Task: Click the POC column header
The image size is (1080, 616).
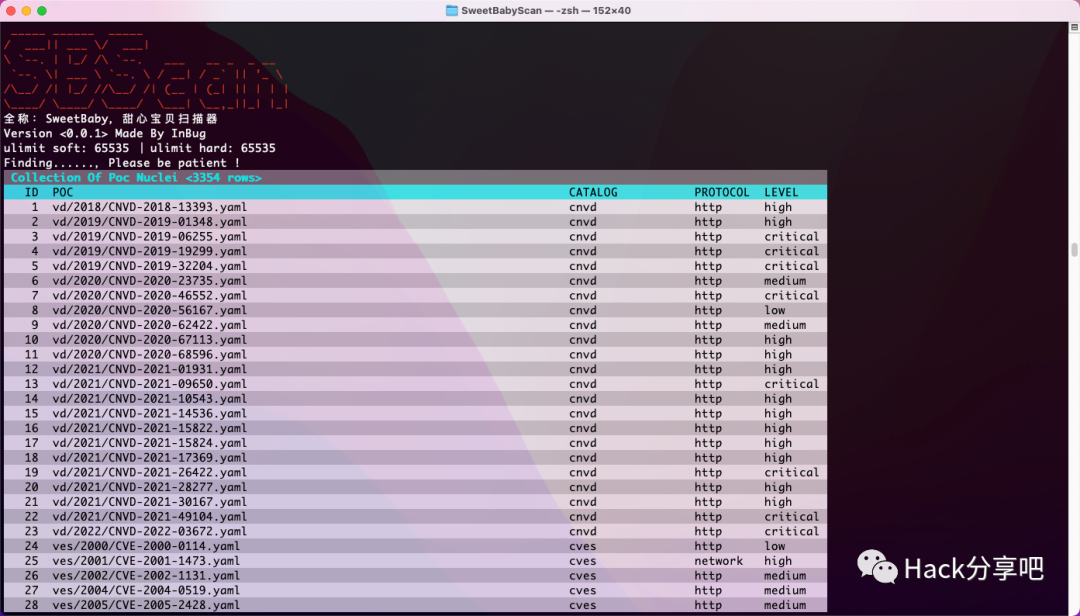Action: (63, 192)
